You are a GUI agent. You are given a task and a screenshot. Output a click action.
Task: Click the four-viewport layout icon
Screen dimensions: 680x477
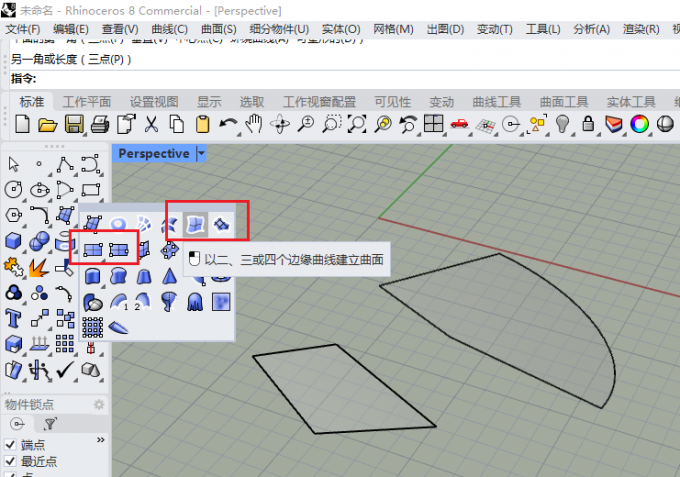(433, 124)
